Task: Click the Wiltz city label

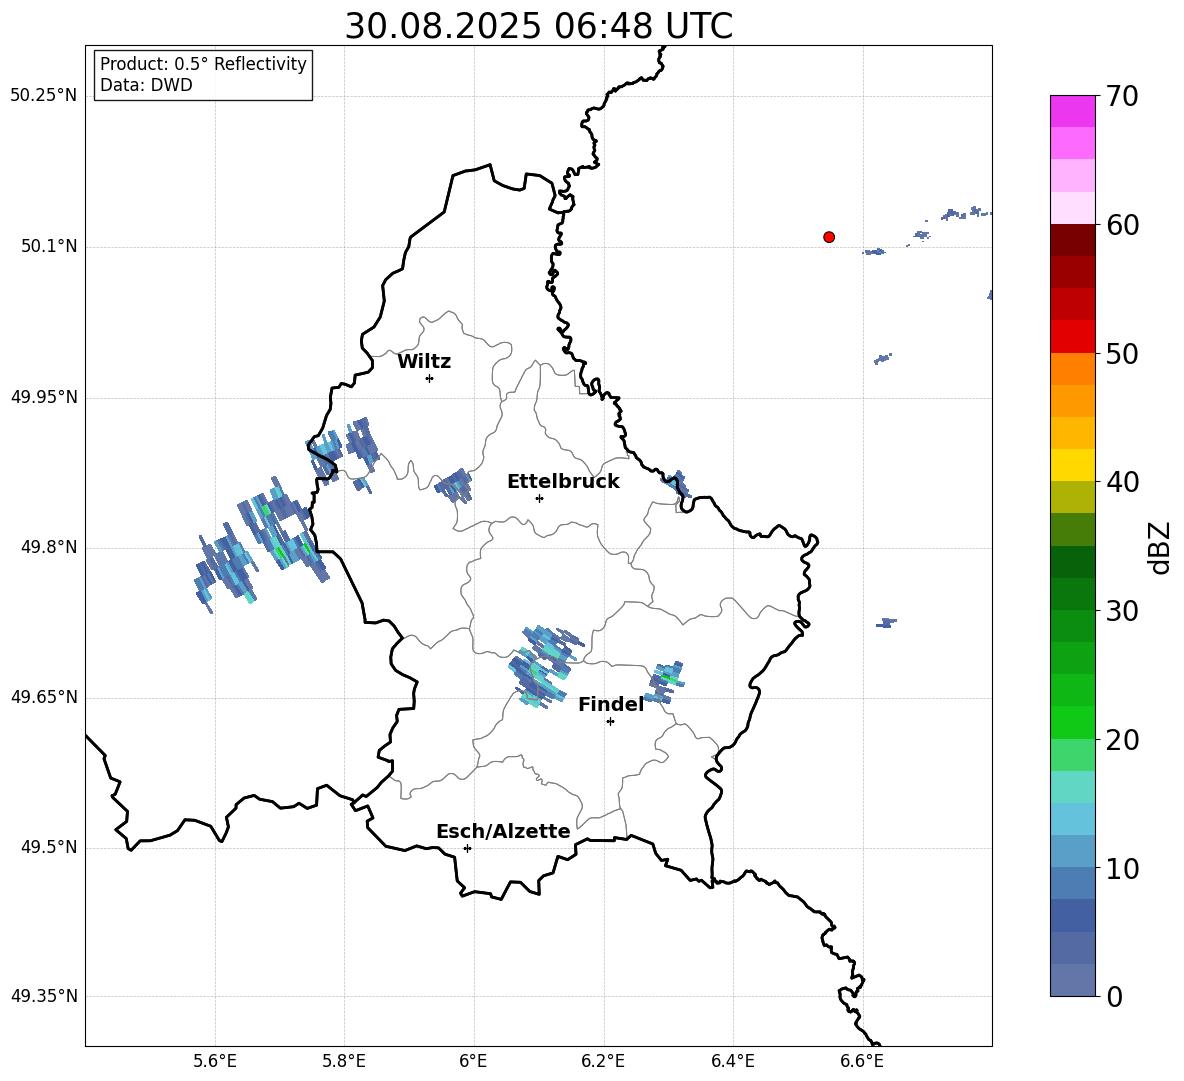Action: pyautogui.click(x=424, y=362)
